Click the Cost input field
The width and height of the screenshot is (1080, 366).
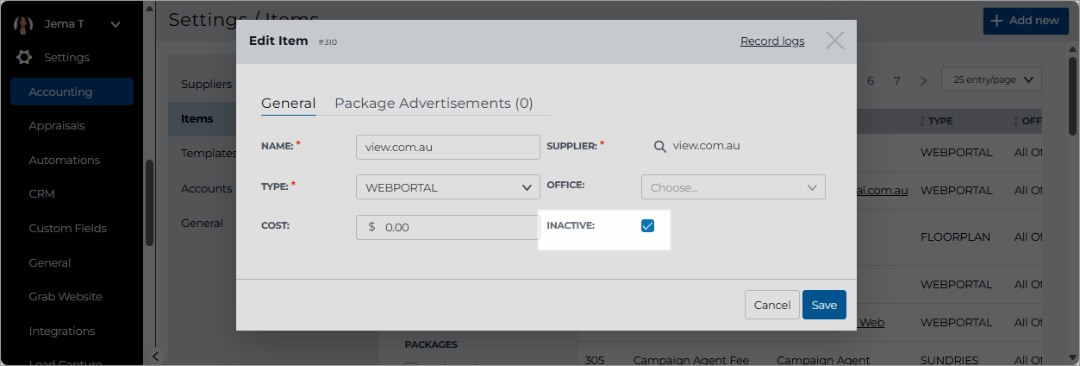click(x=448, y=227)
